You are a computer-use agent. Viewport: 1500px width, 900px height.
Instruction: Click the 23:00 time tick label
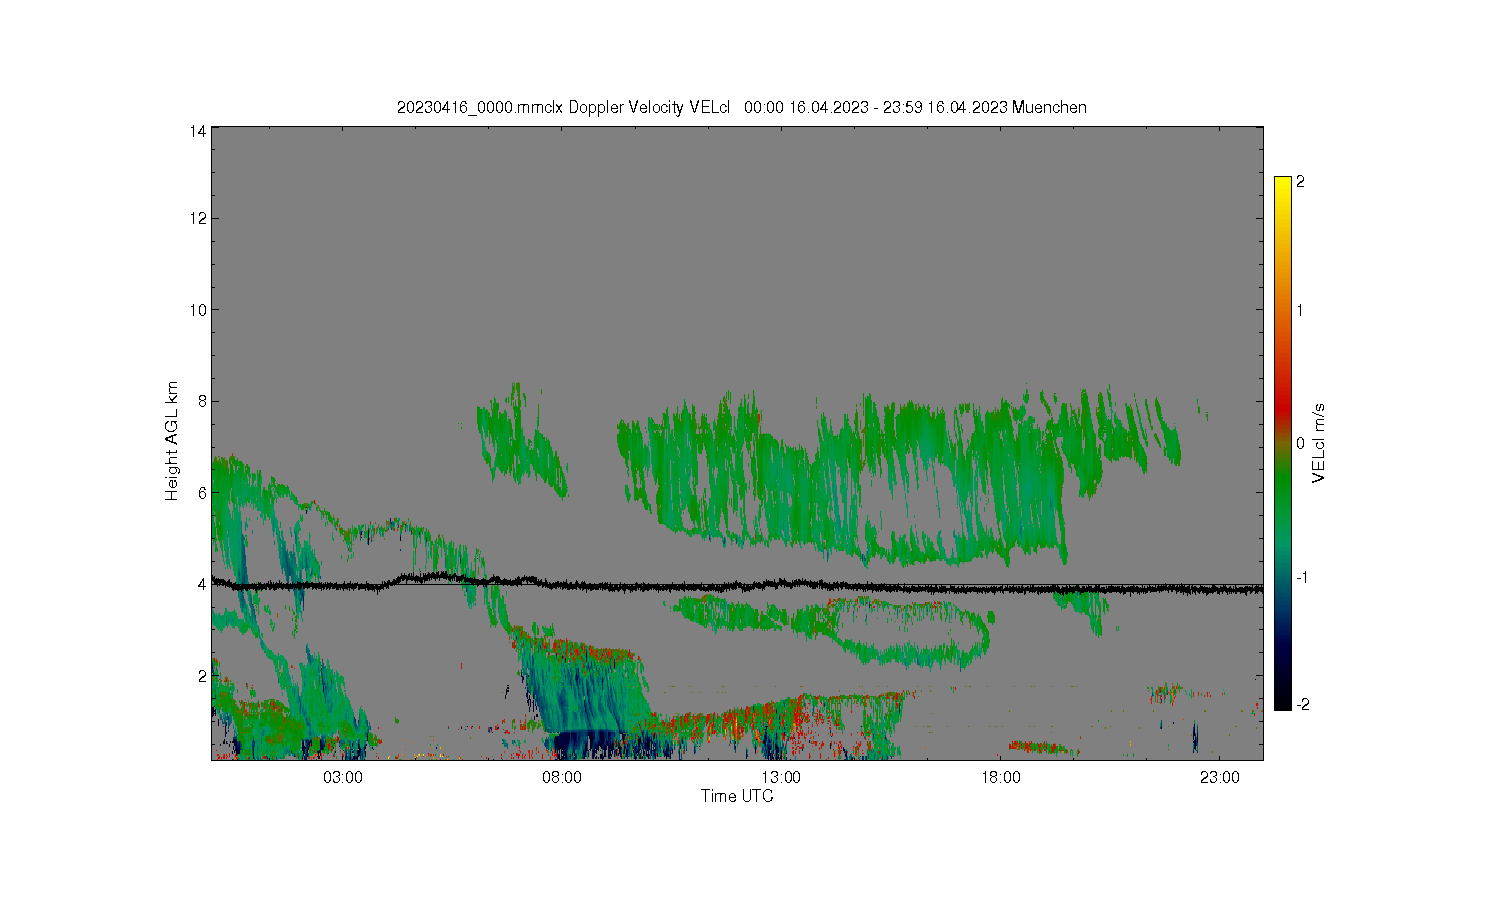1220,778
